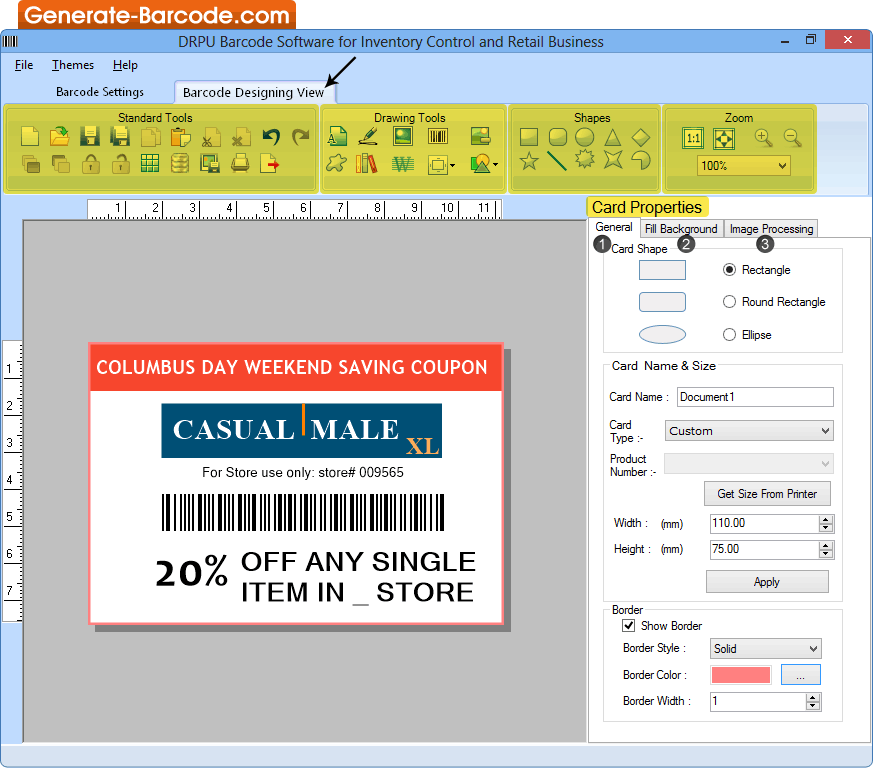Save the current barcode design

(90, 136)
